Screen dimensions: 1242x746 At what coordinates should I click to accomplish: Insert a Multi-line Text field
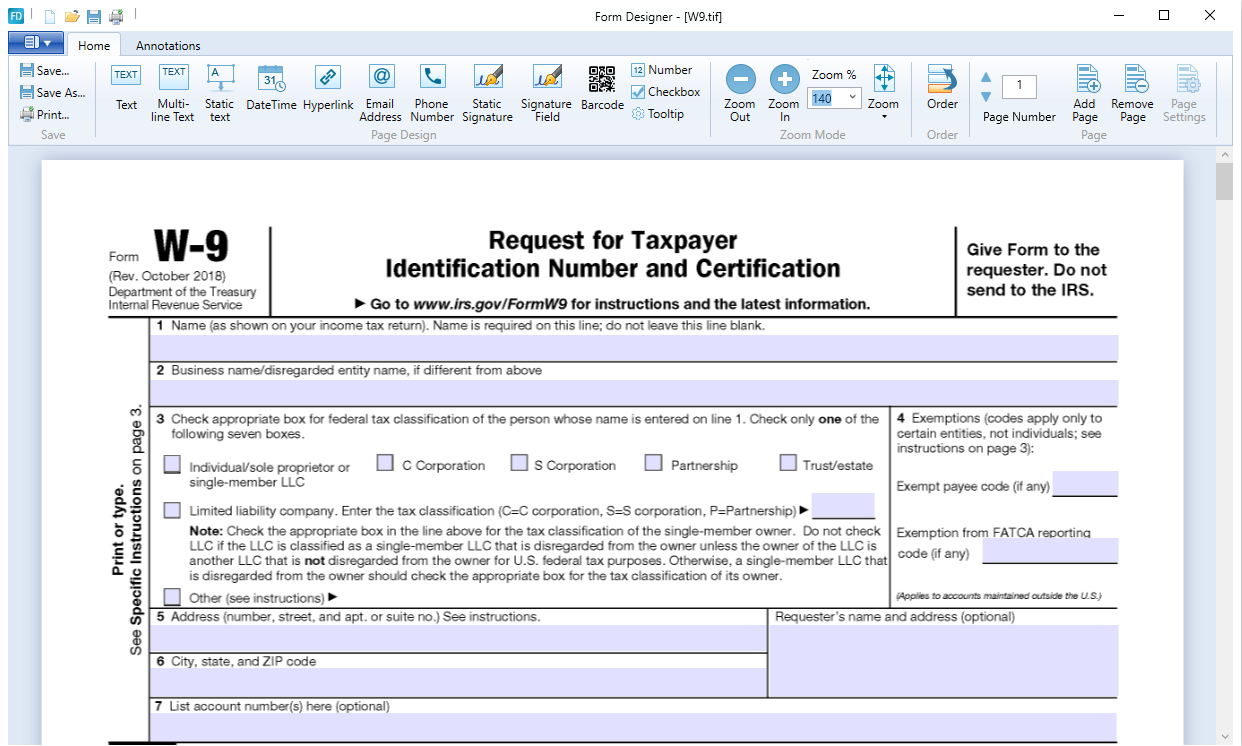(174, 90)
